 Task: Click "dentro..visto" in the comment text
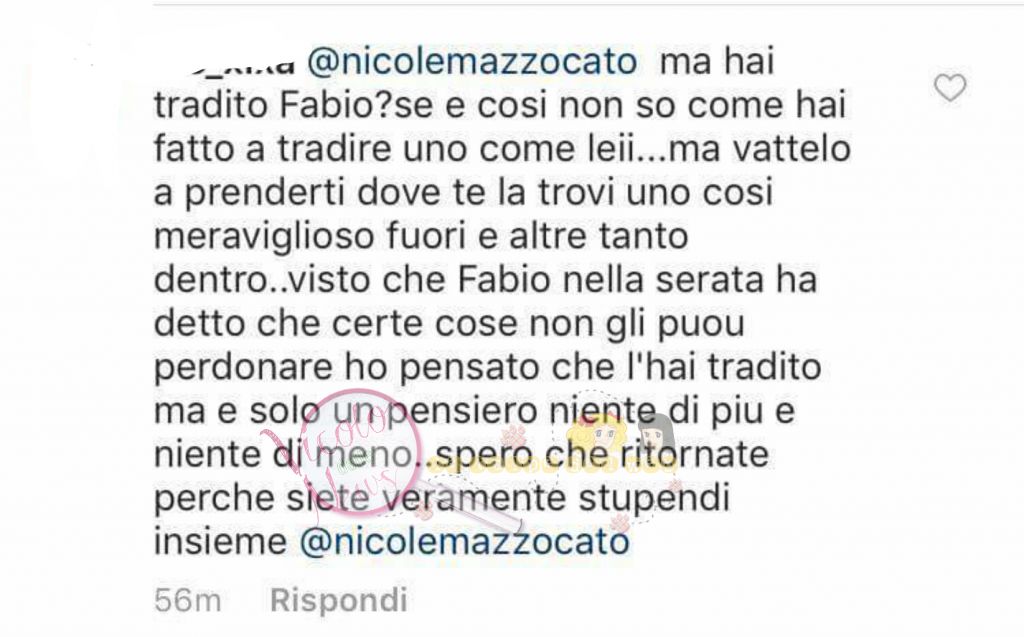click(x=263, y=280)
